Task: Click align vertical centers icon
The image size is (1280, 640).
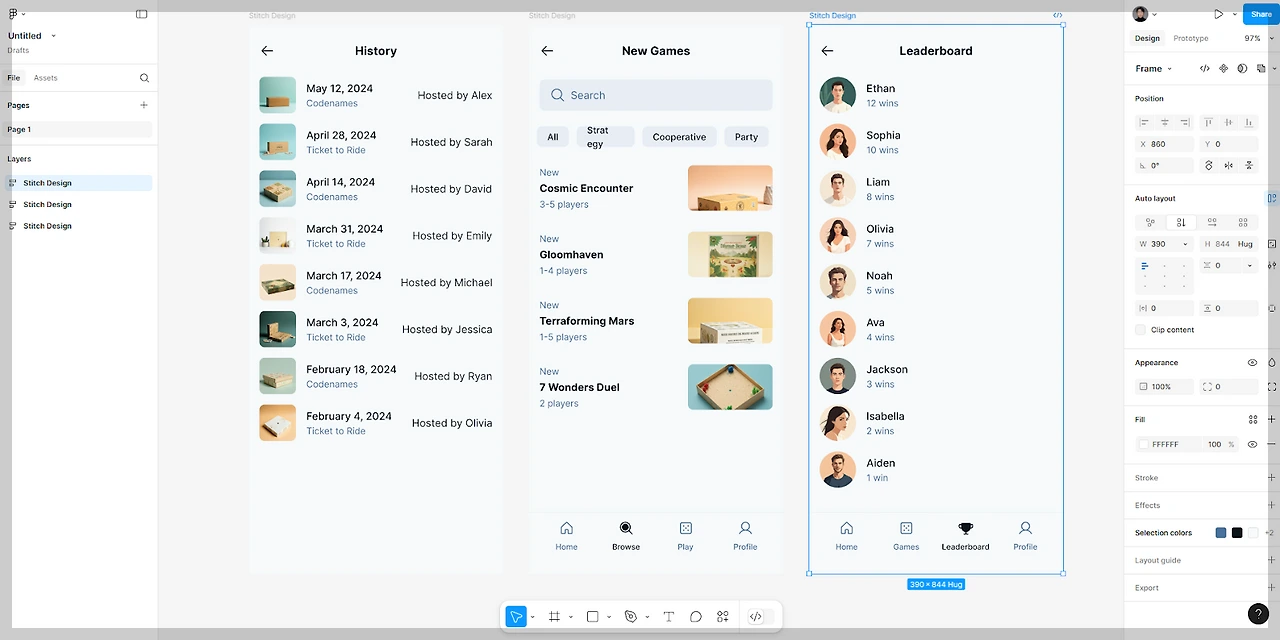Action: (x=1229, y=122)
